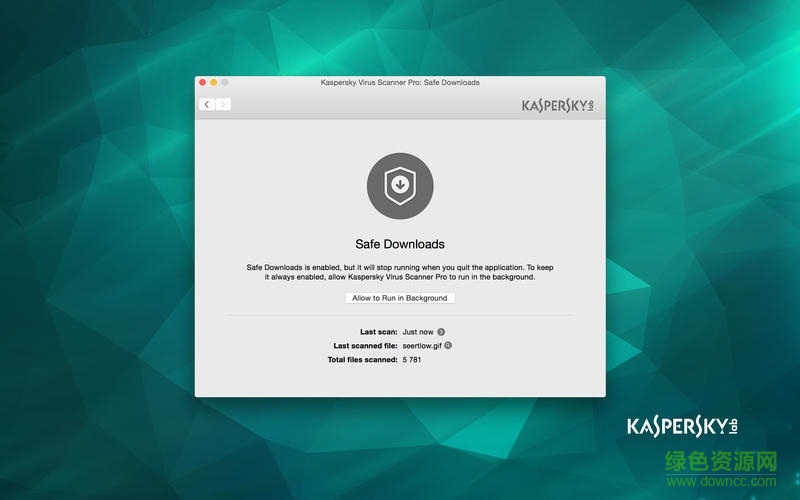Go back using the left chevron button

click(207, 104)
